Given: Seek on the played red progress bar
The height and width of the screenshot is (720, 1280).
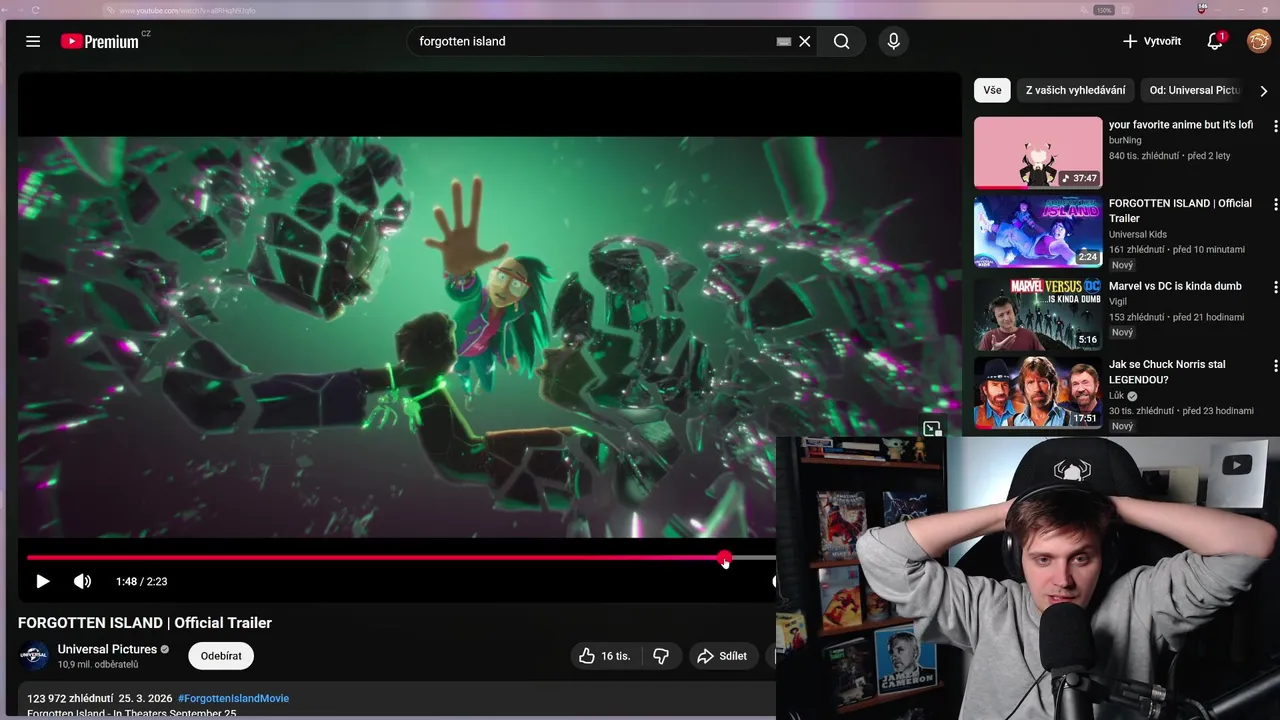Looking at the screenshot, I should point(375,558).
